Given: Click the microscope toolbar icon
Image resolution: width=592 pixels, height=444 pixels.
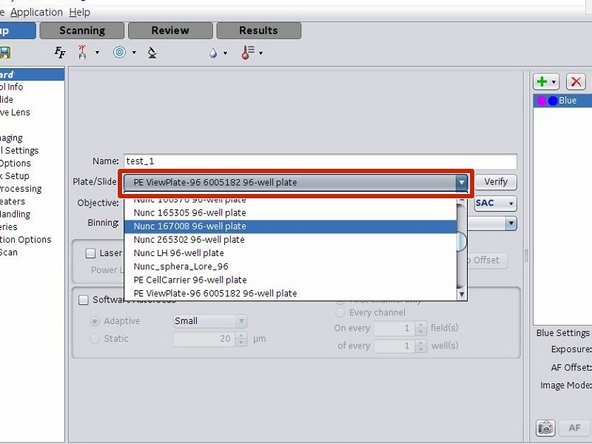Looking at the screenshot, I should [152, 52].
